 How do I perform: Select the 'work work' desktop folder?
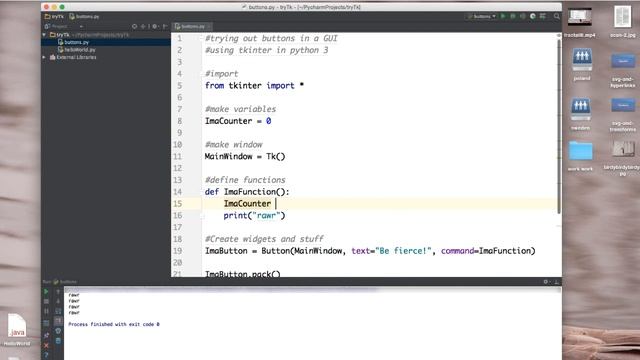pyautogui.click(x=580, y=155)
